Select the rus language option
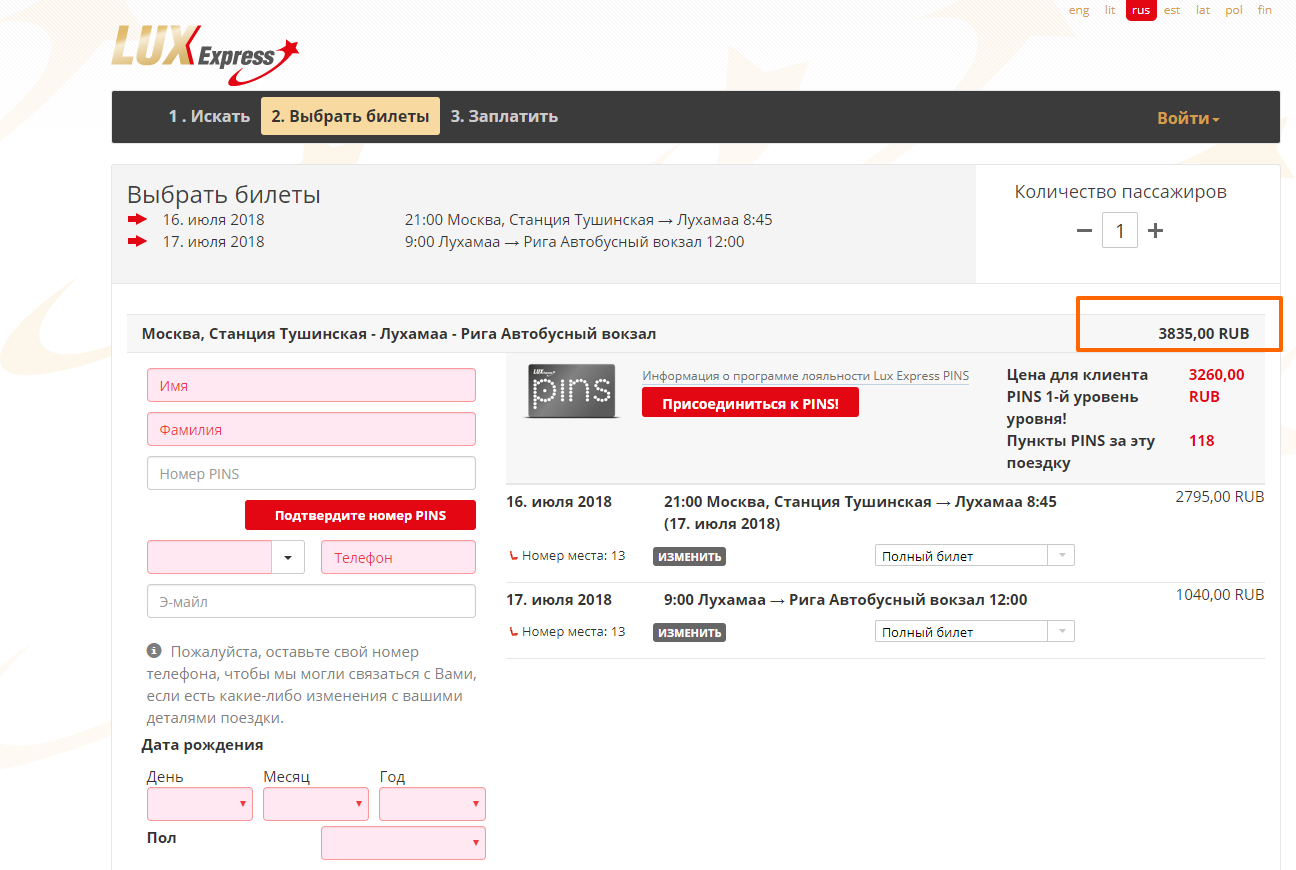Image resolution: width=1296 pixels, height=870 pixels. click(x=1141, y=10)
